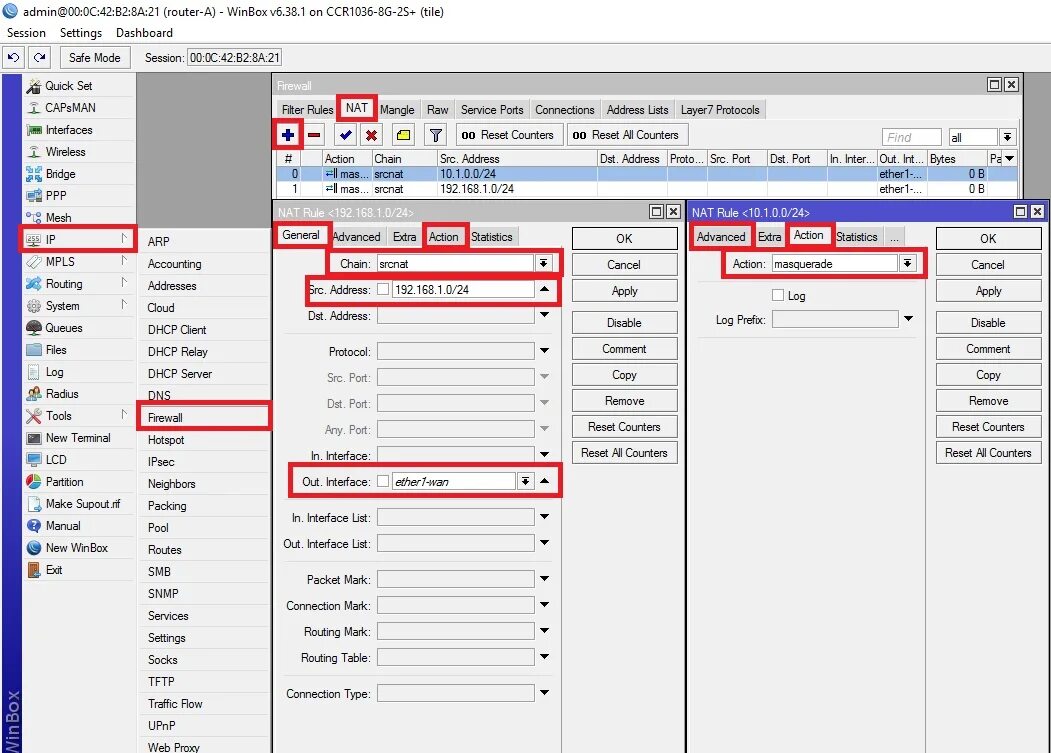The height and width of the screenshot is (753, 1051).
Task: Open Manual from the sidebar
Action: point(63,526)
